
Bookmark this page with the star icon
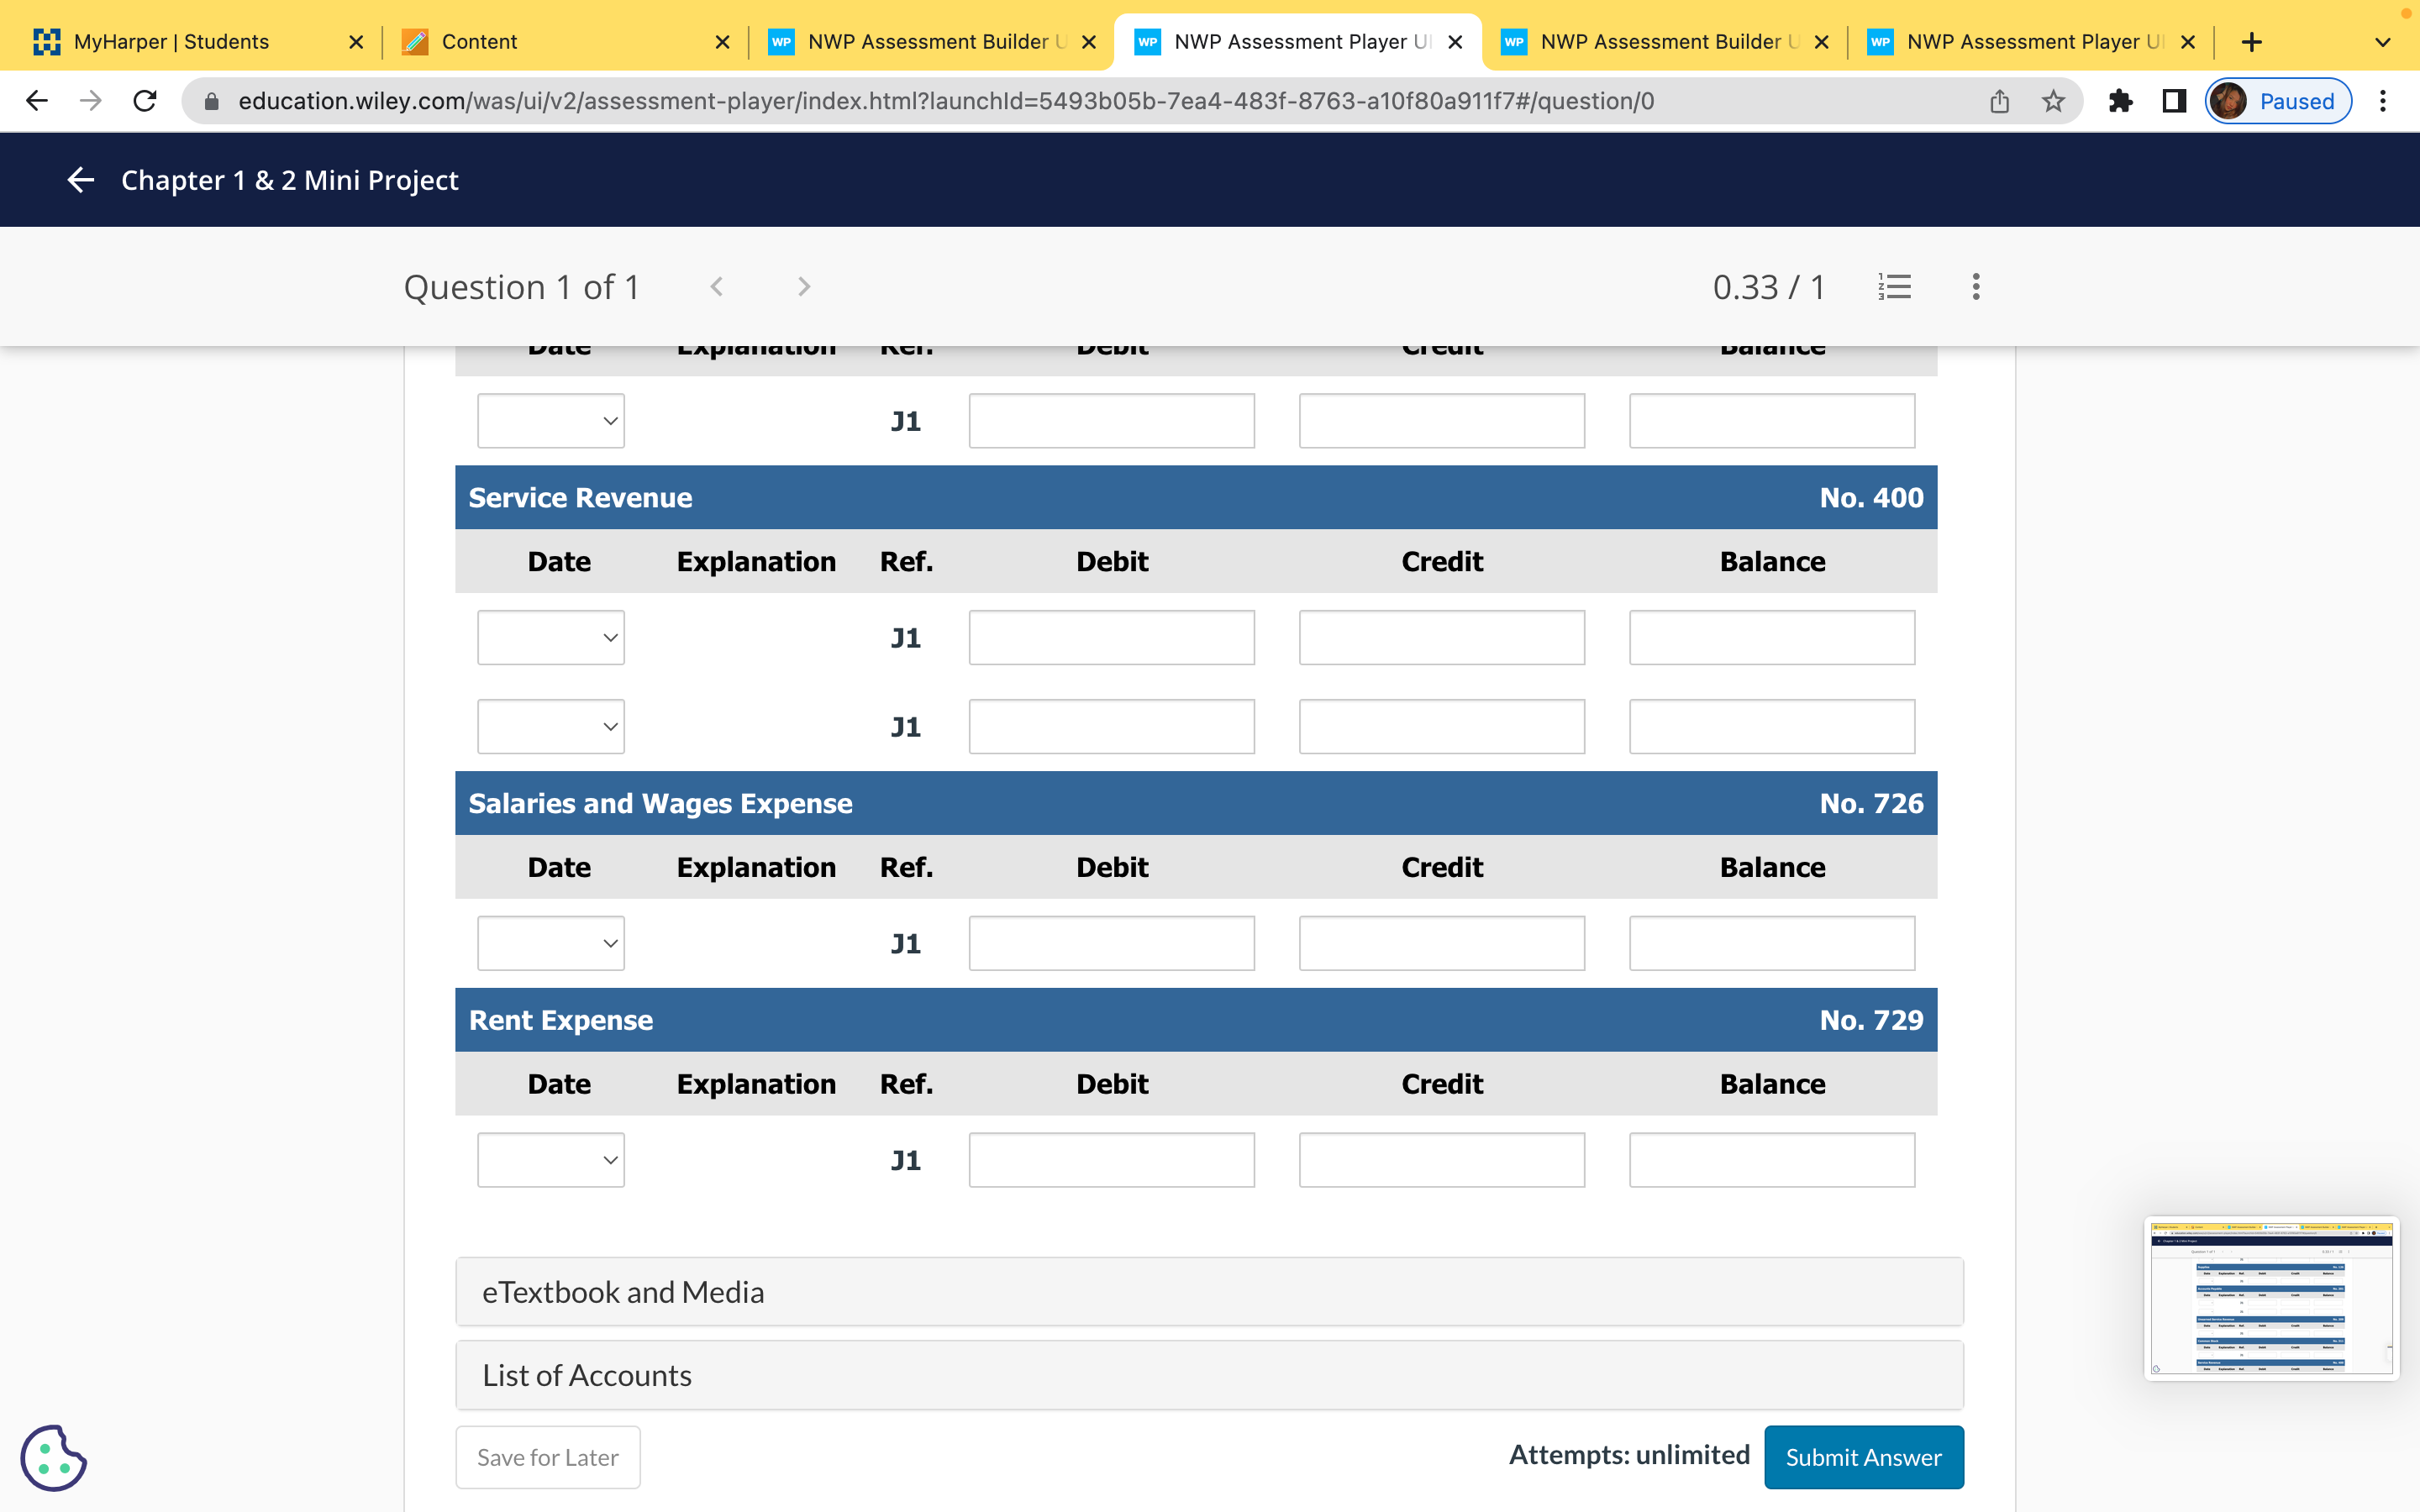click(x=2053, y=101)
